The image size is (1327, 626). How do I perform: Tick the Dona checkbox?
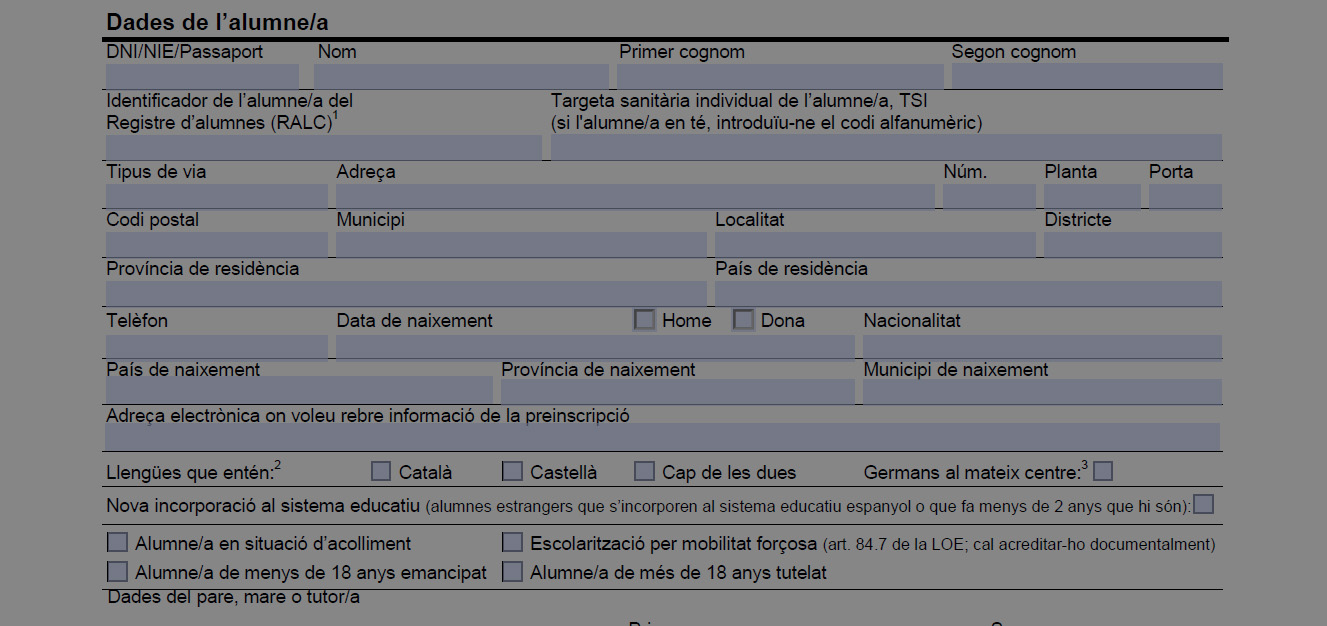pyautogui.click(x=743, y=320)
